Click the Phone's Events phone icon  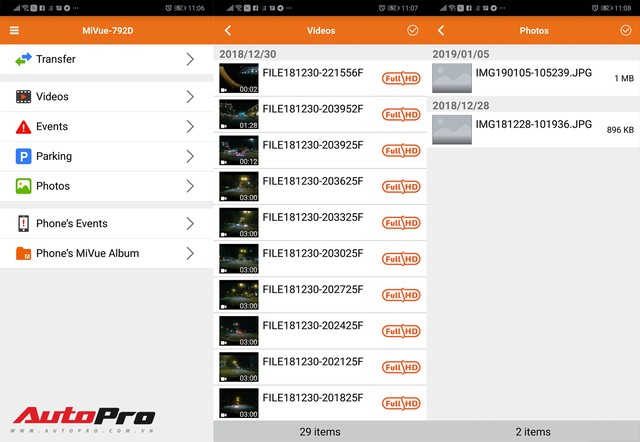[x=23, y=224]
